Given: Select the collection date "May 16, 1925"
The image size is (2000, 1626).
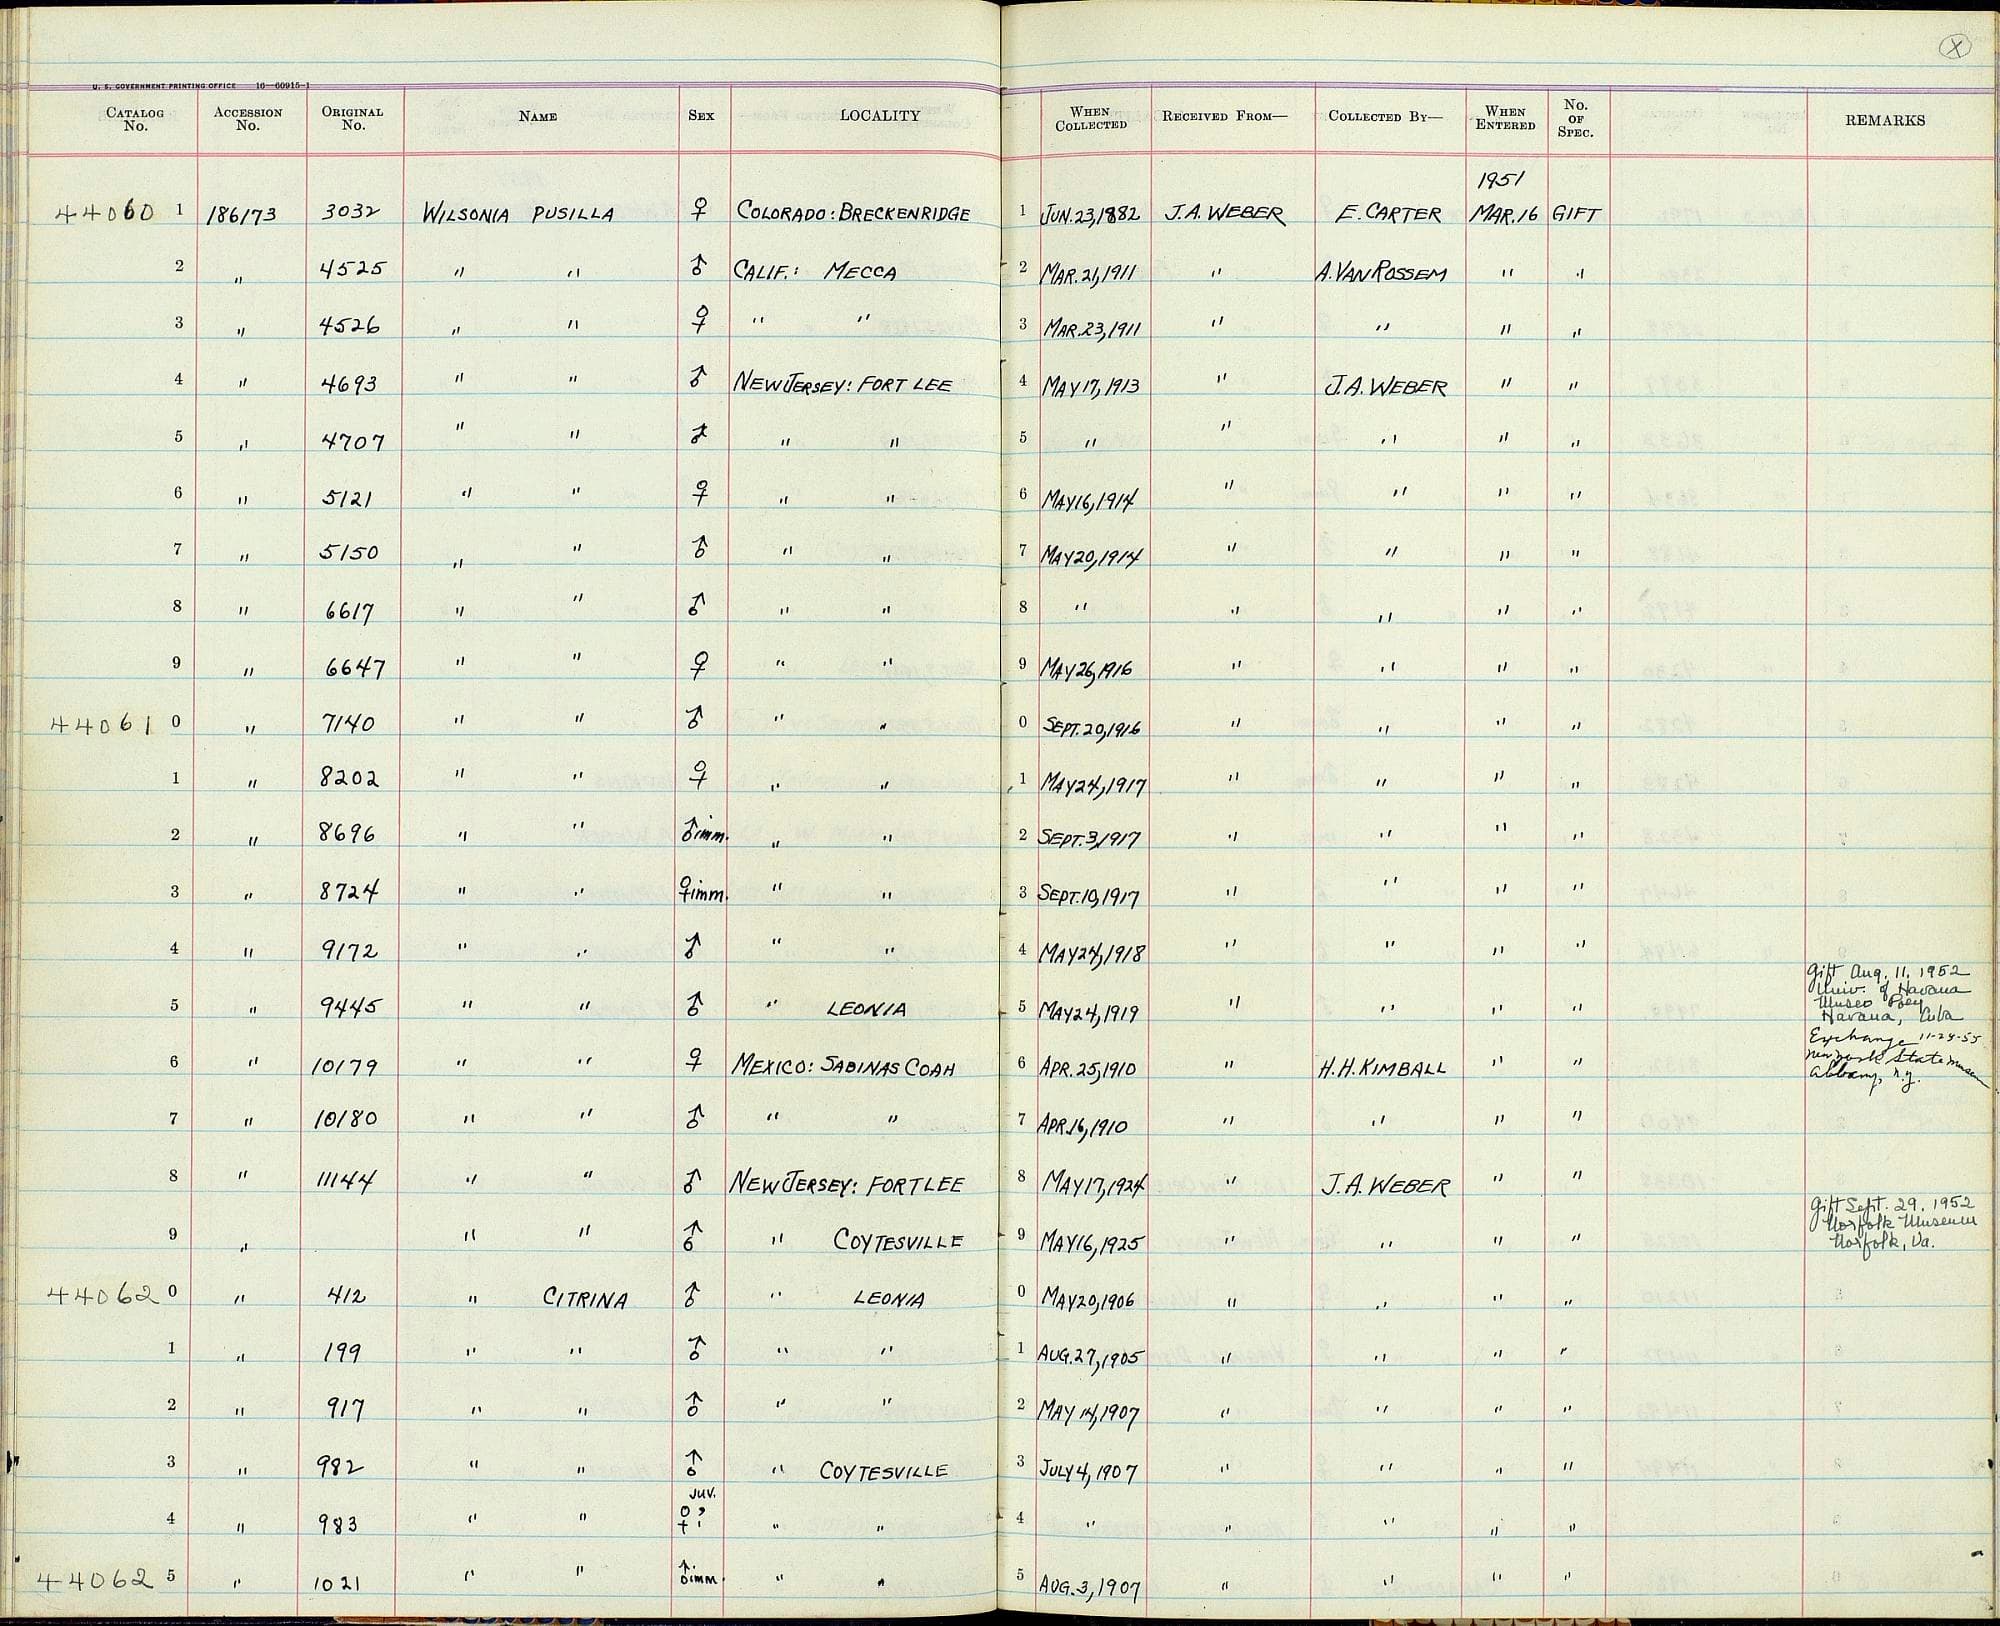Looking at the screenshot, I should [x=1090, y=1243].
